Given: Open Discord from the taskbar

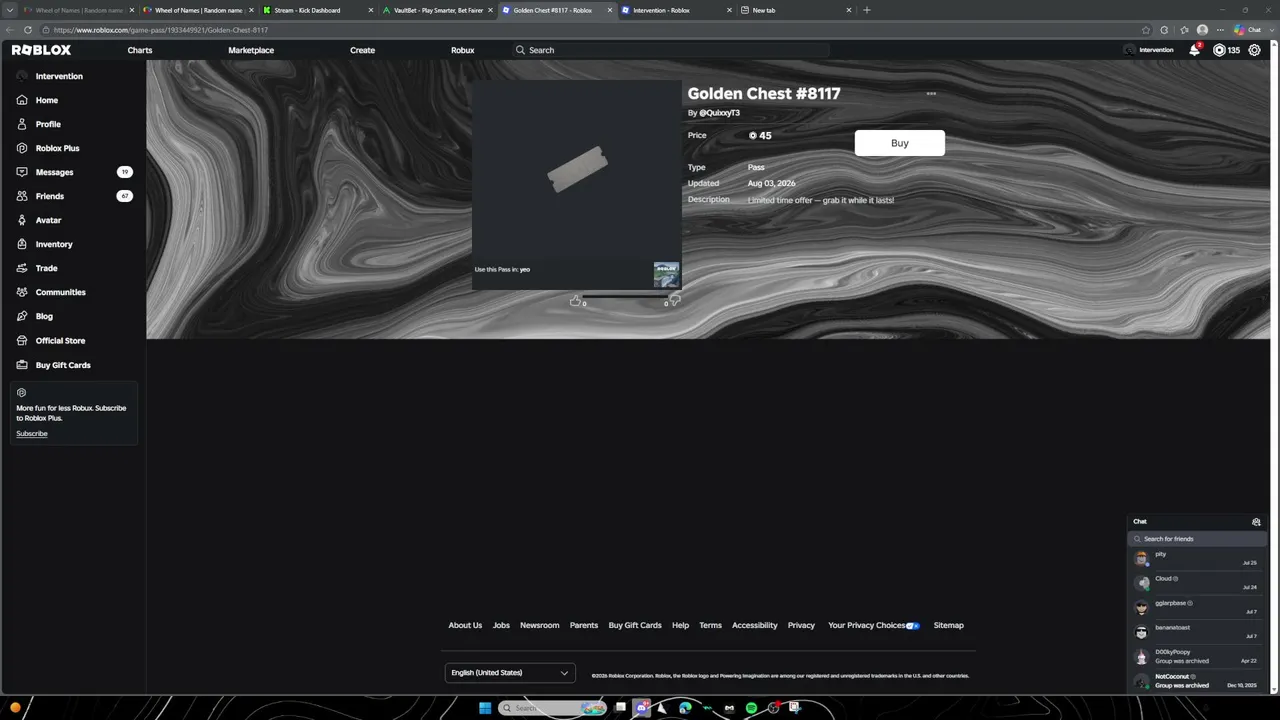Looking at the screenshot, I should [642, 708].
